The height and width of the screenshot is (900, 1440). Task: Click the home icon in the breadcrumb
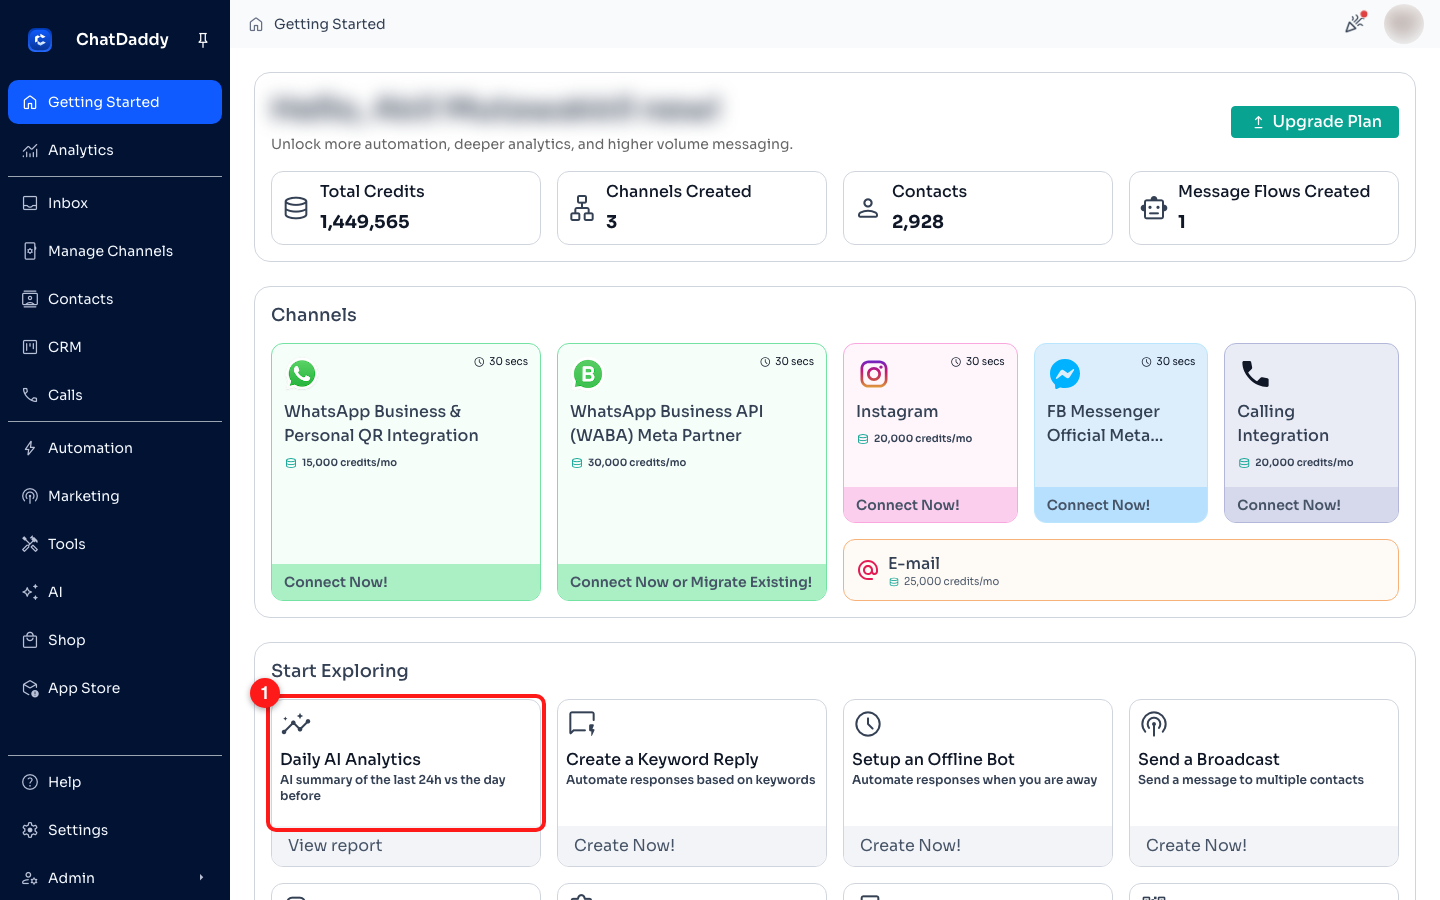[x=256, y=24]
